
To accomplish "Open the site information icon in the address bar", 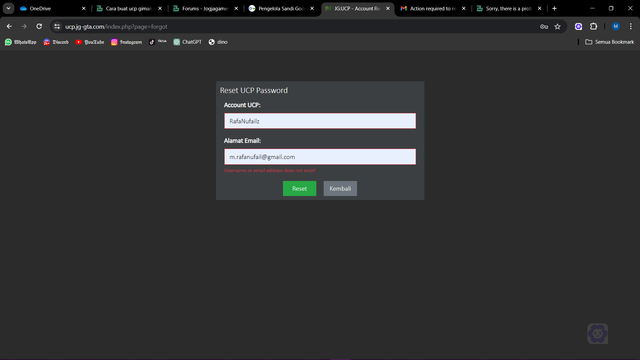I will [57, 27].
